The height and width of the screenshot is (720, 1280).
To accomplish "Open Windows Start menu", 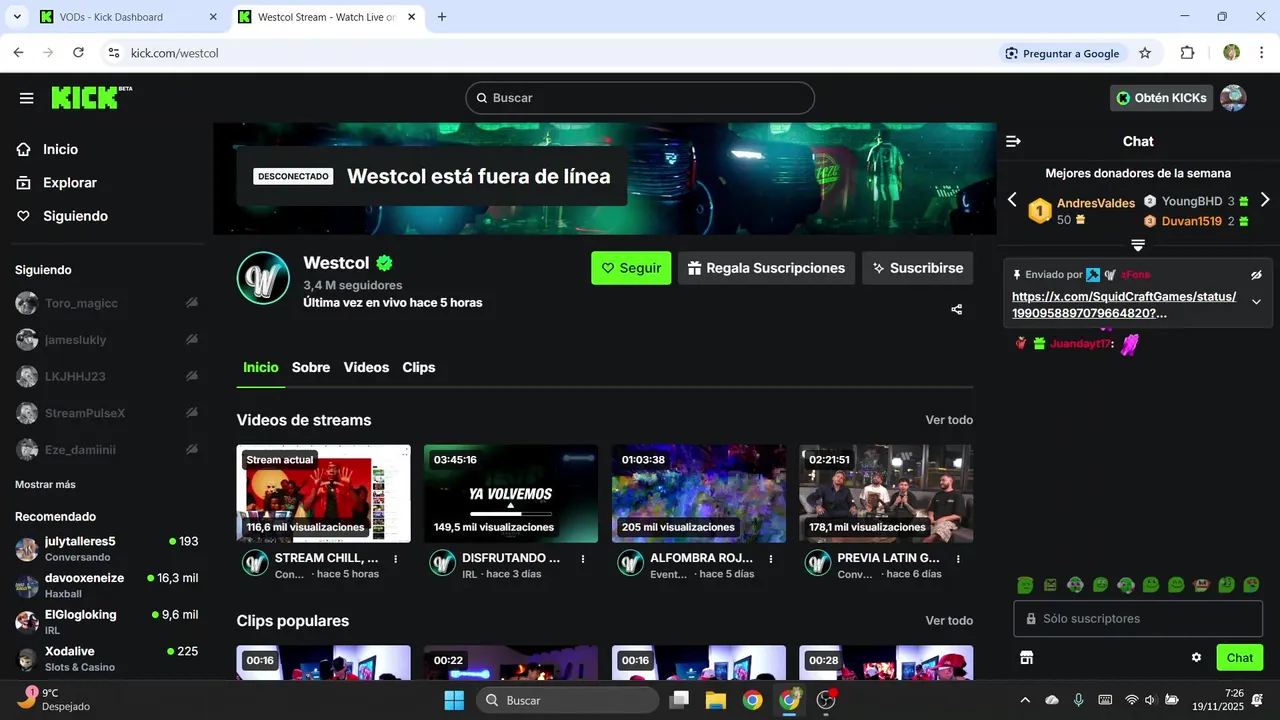I will (454, 700).
